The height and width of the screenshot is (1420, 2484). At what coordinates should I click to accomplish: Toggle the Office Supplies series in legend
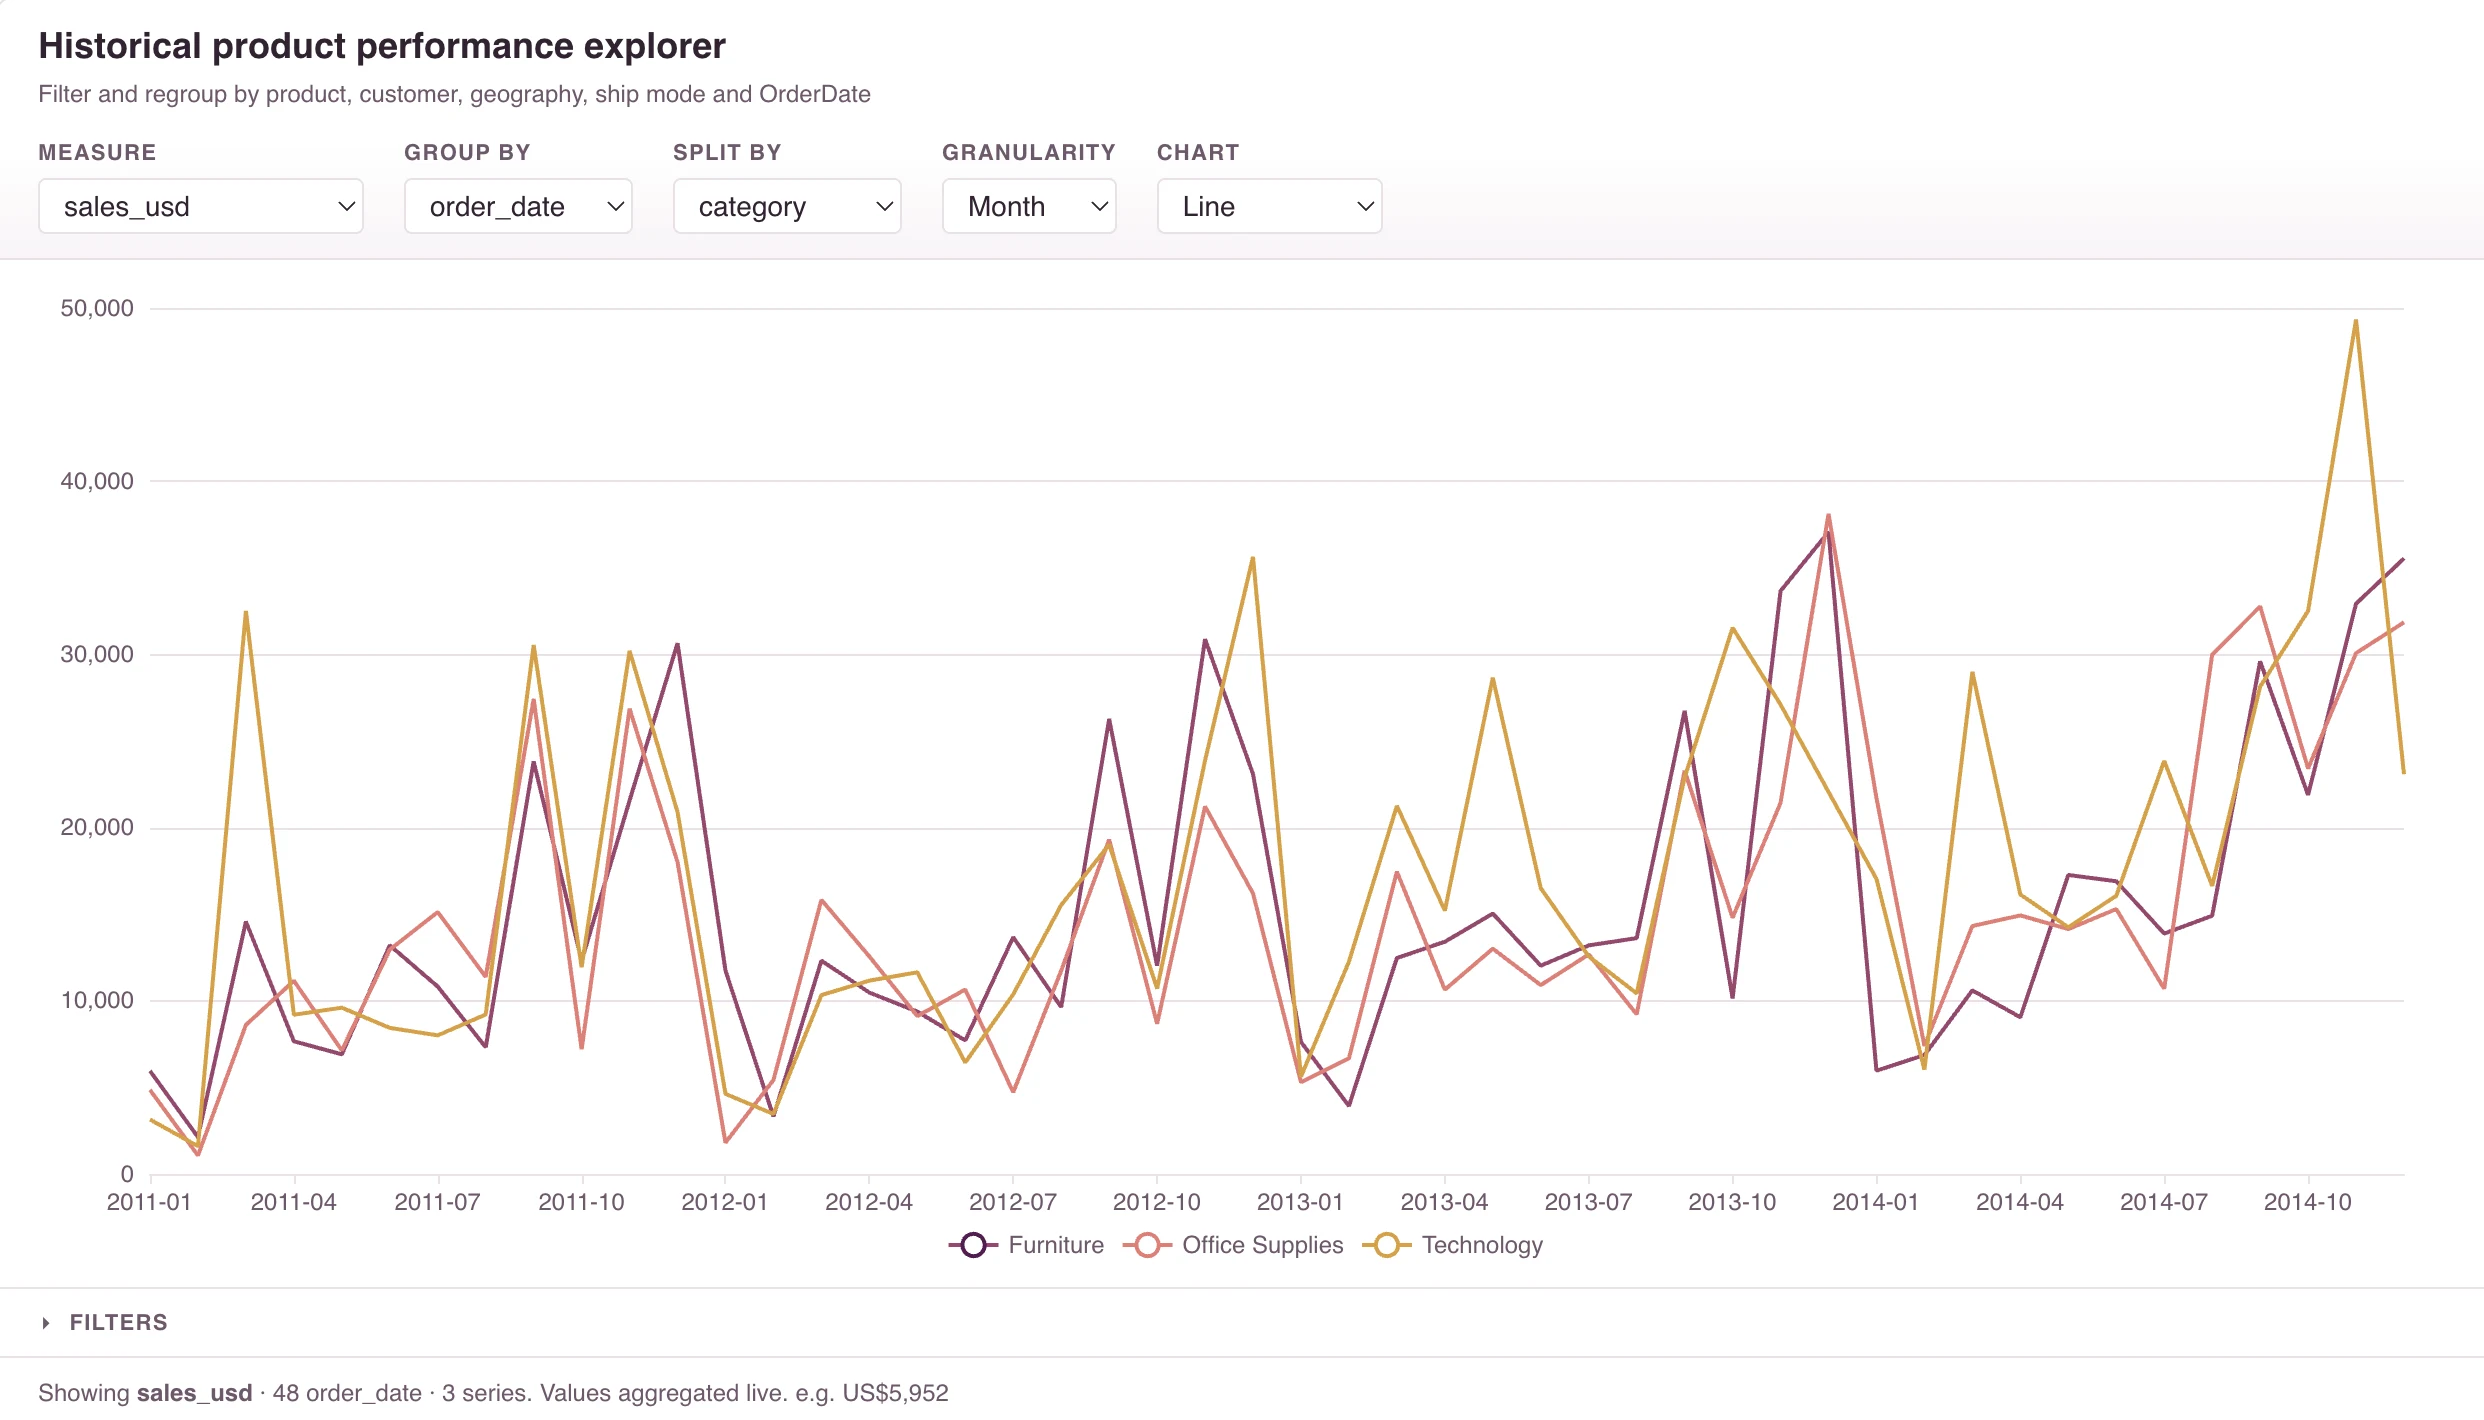pos(1233,1245)
